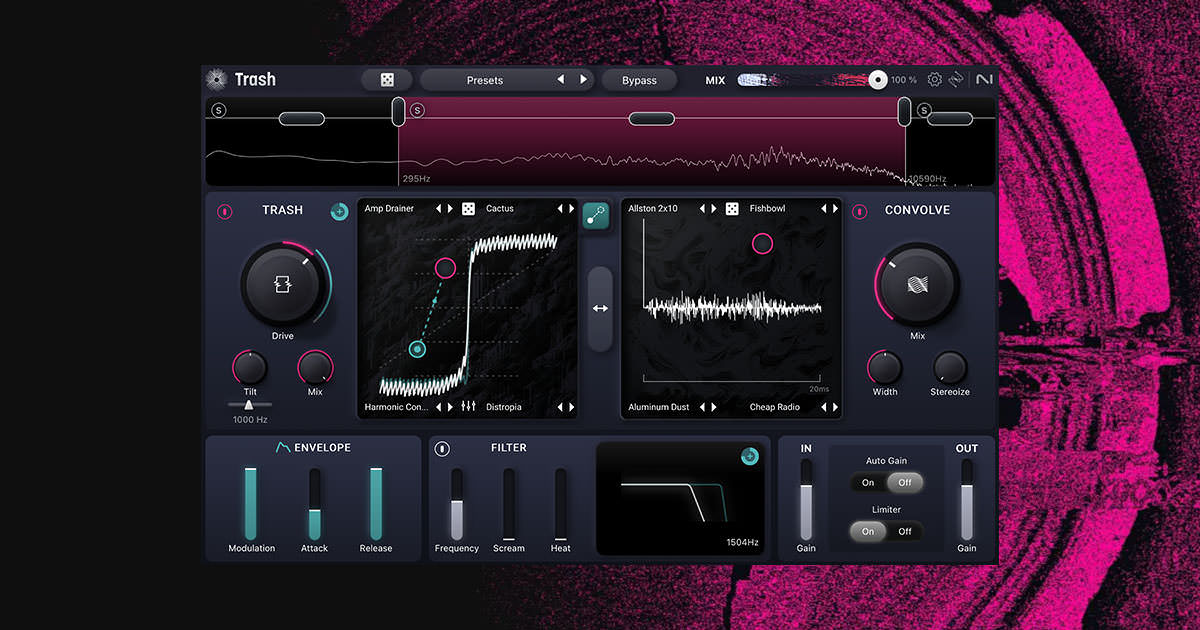This screenshot has width=1200, height=630.
Task: Click the filter Heat slider
Action: (560, 503)
